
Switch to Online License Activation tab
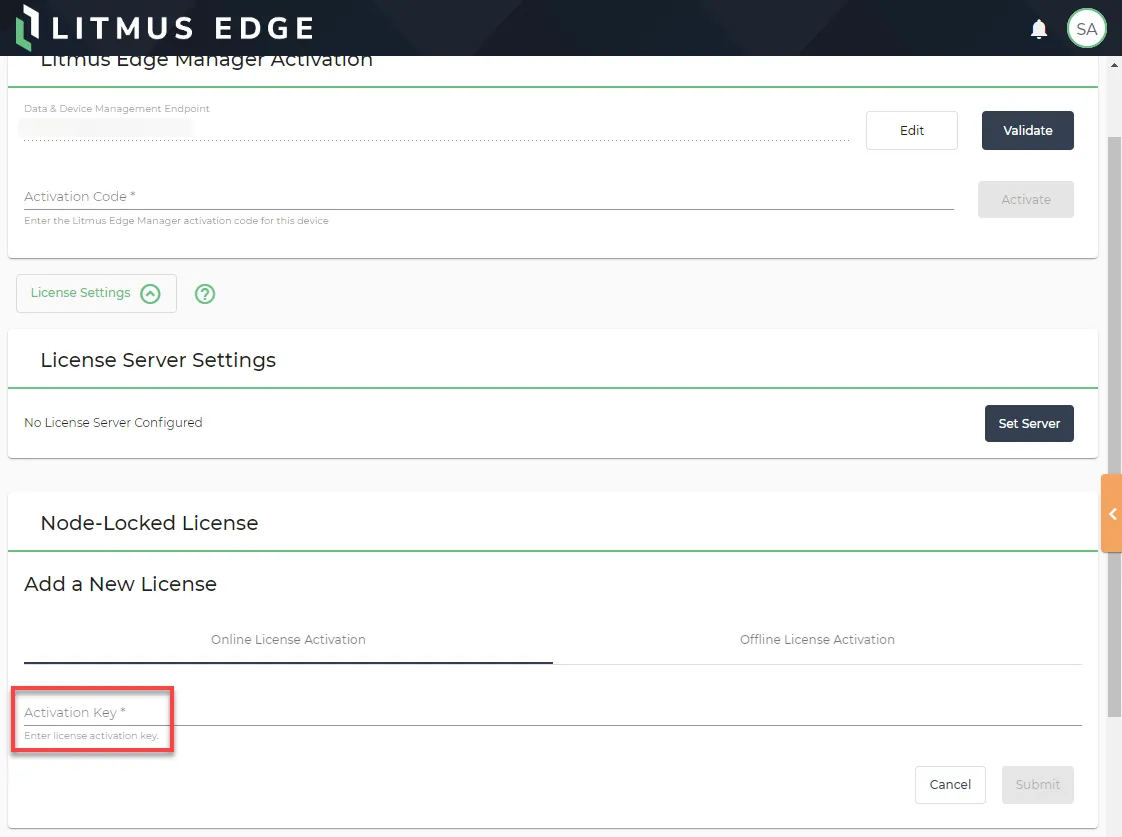pyautogui.click(x=288, y=640)
